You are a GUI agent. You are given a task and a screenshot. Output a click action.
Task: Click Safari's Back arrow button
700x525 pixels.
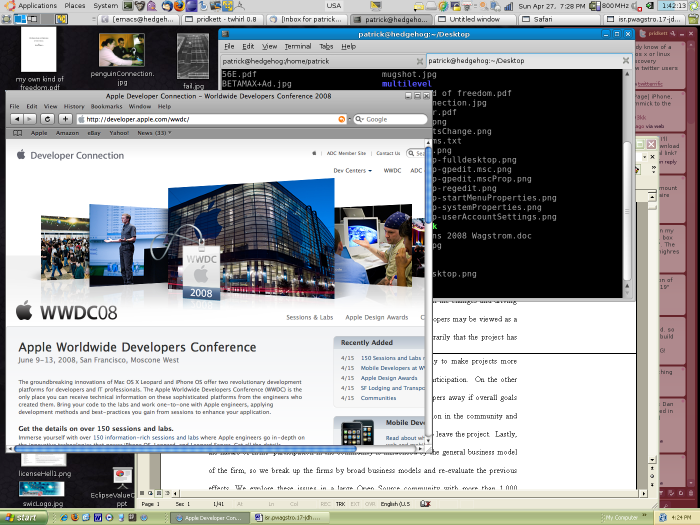17,119
